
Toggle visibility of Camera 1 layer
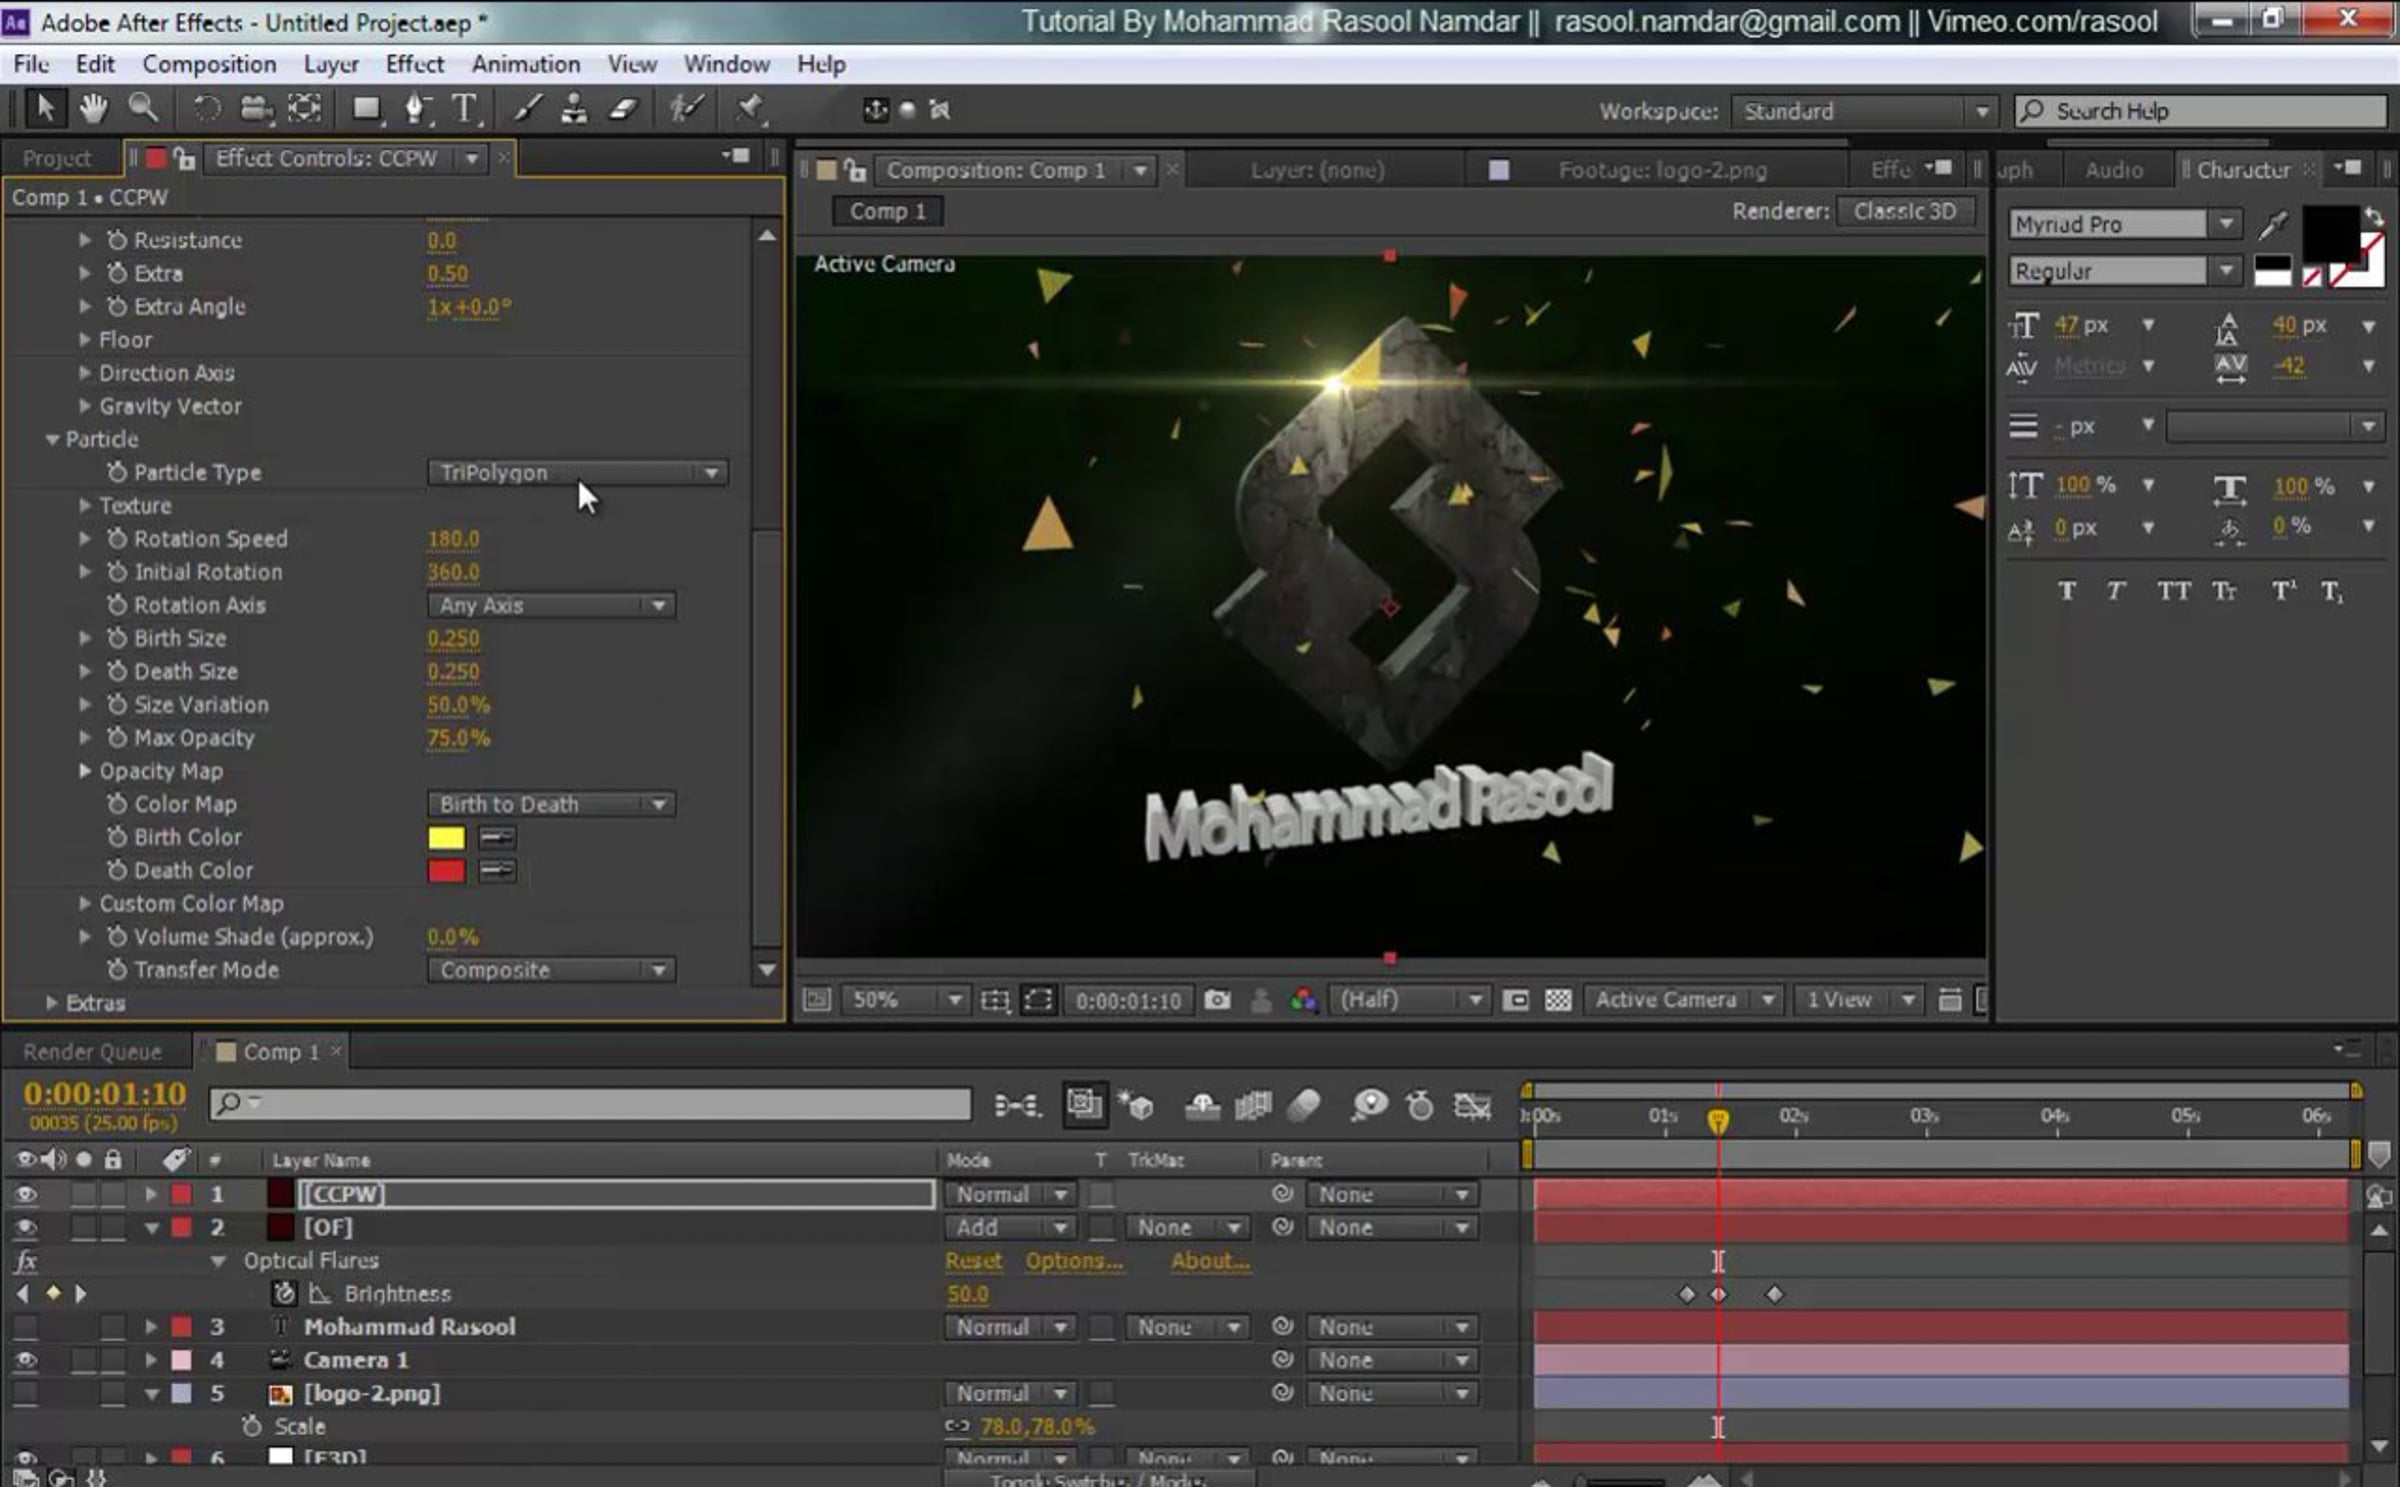26,1360
